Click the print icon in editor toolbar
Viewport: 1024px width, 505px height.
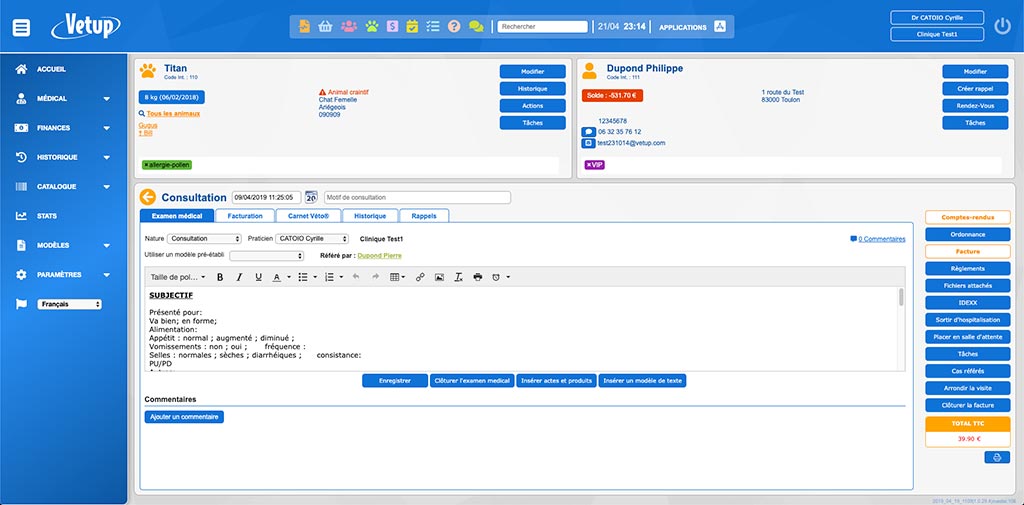click(477, 277)
